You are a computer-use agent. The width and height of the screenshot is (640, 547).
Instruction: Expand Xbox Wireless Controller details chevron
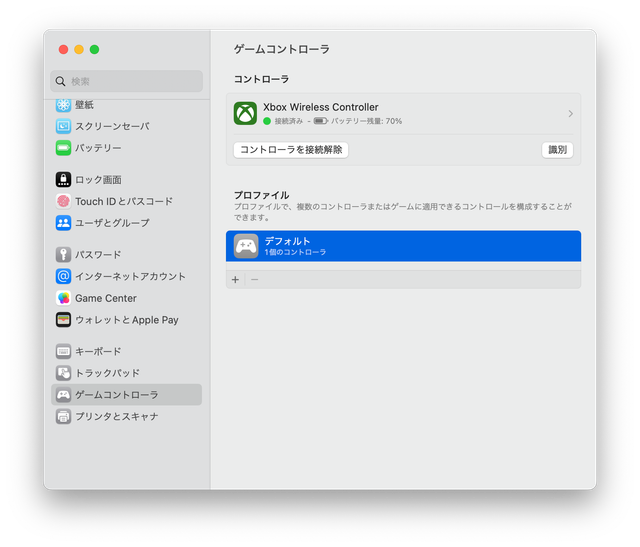click(571, 113)
